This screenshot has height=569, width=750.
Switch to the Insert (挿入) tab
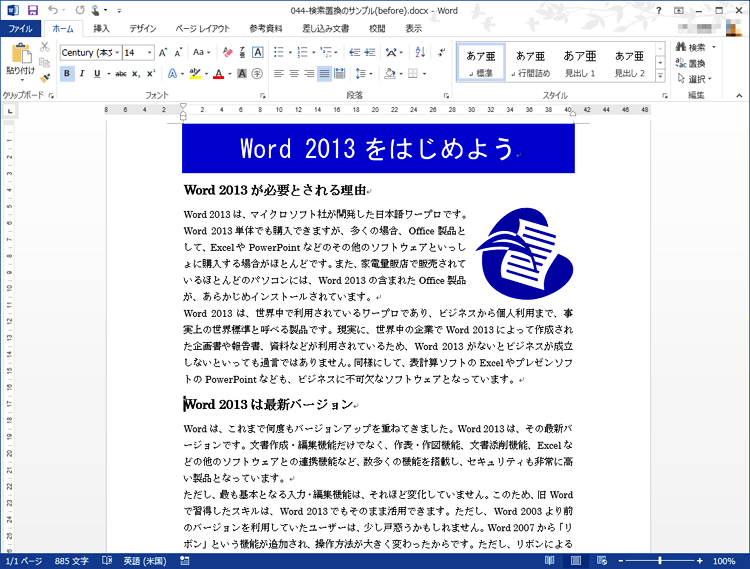coord(101,29)
